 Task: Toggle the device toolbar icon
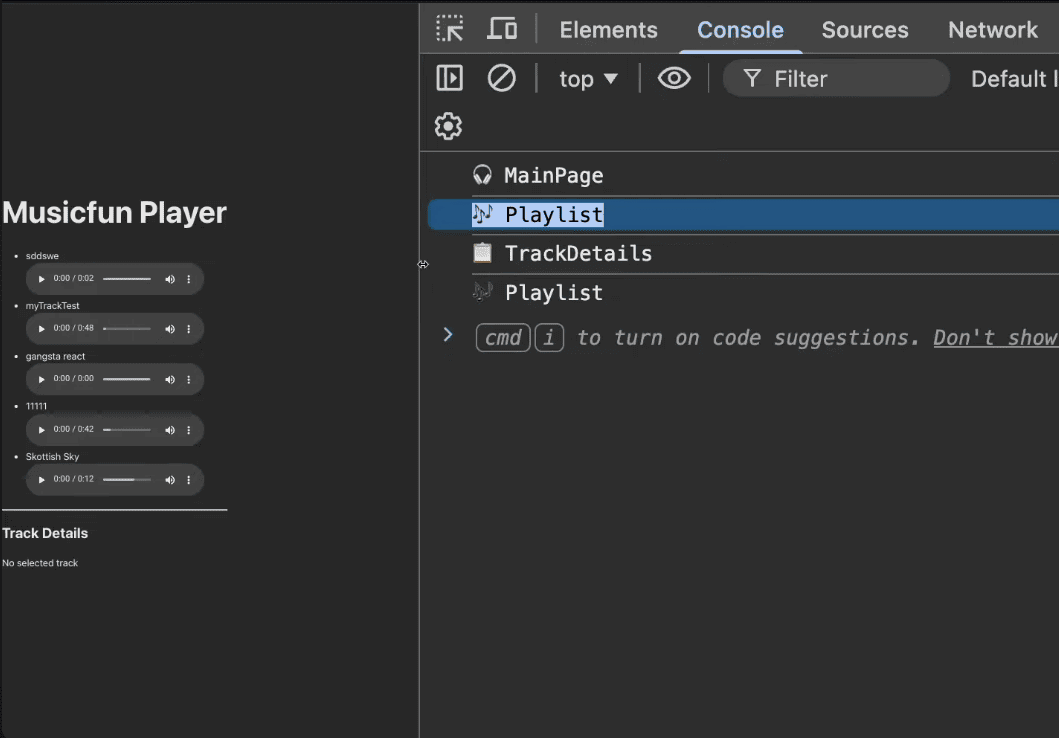(502, 29)
